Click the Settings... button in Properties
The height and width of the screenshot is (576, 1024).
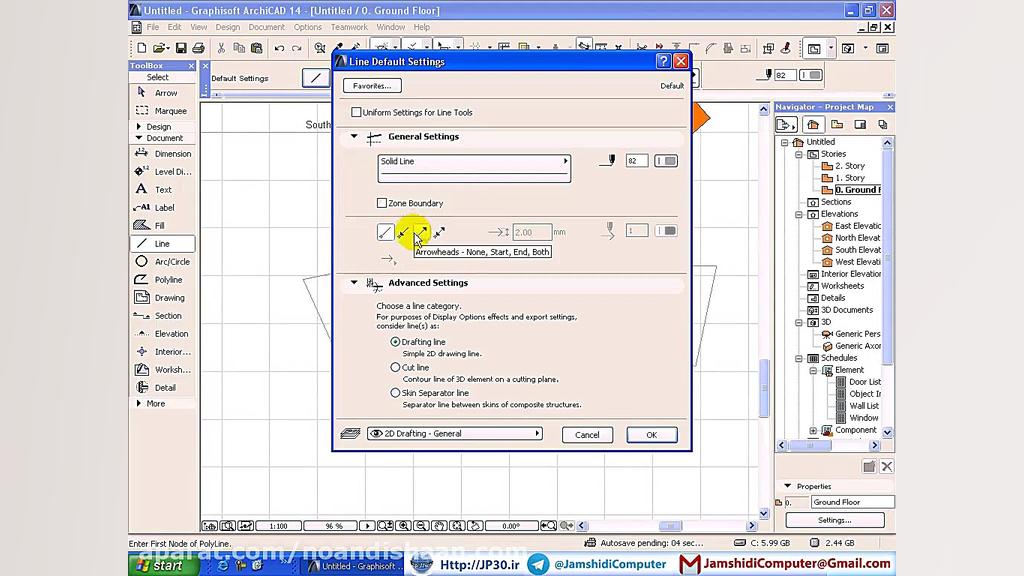(835, 520)
